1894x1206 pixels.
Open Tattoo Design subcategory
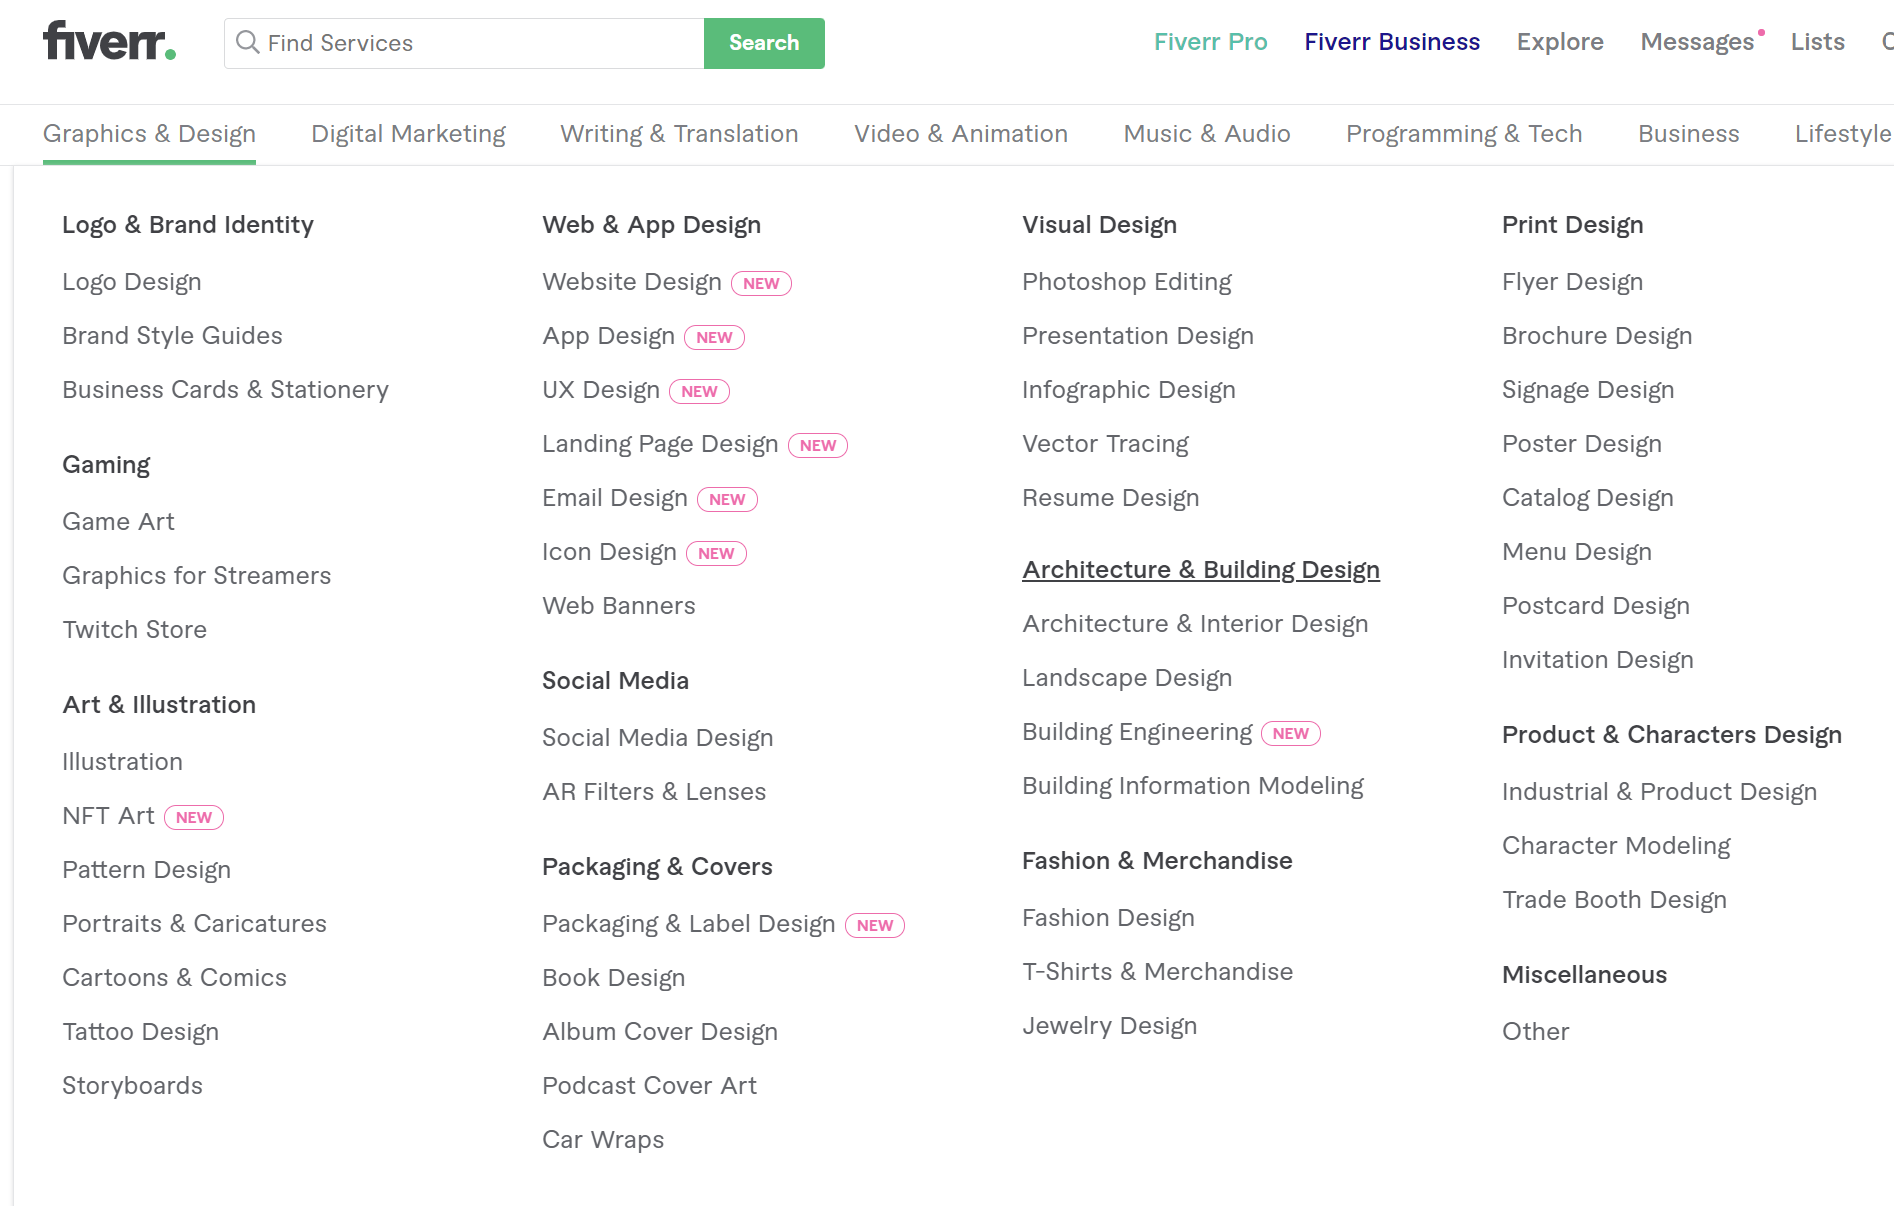140,1032
